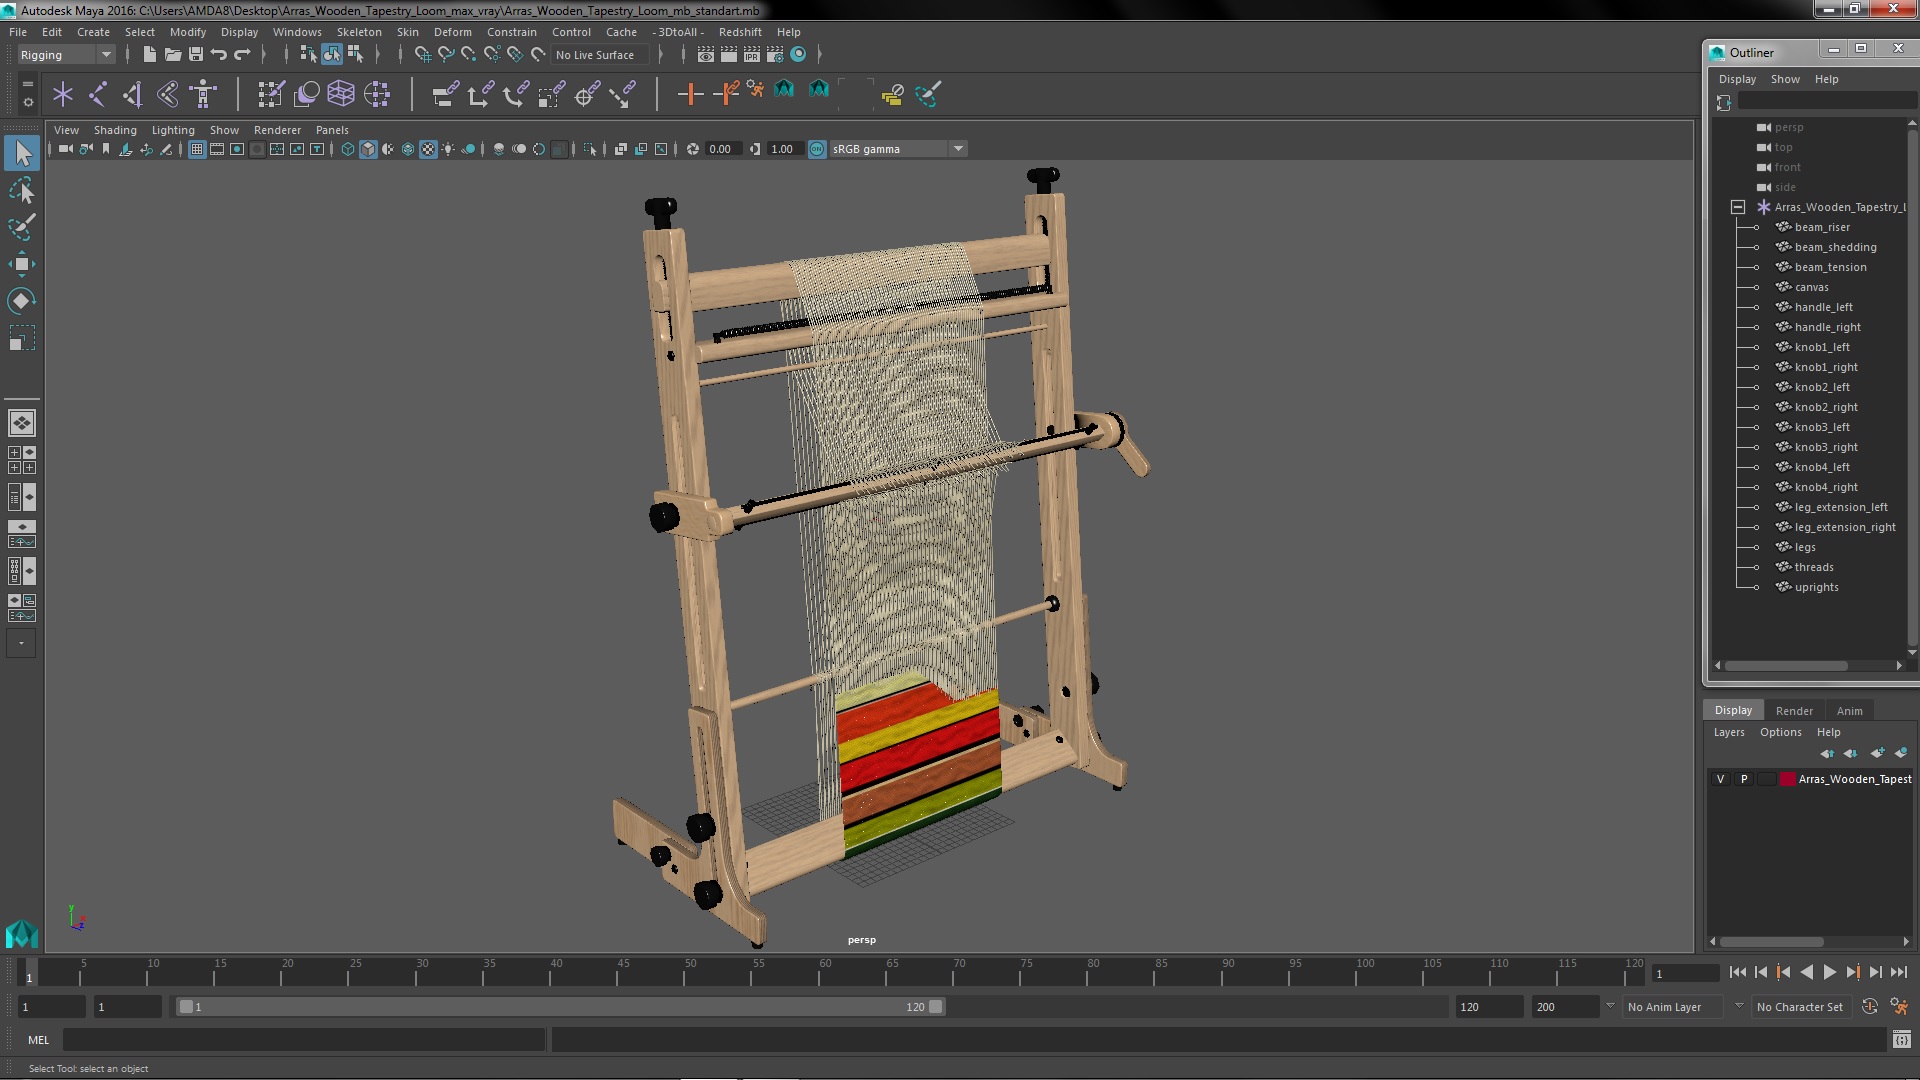Click the Set Key orange plus icon

coord(690,95)
